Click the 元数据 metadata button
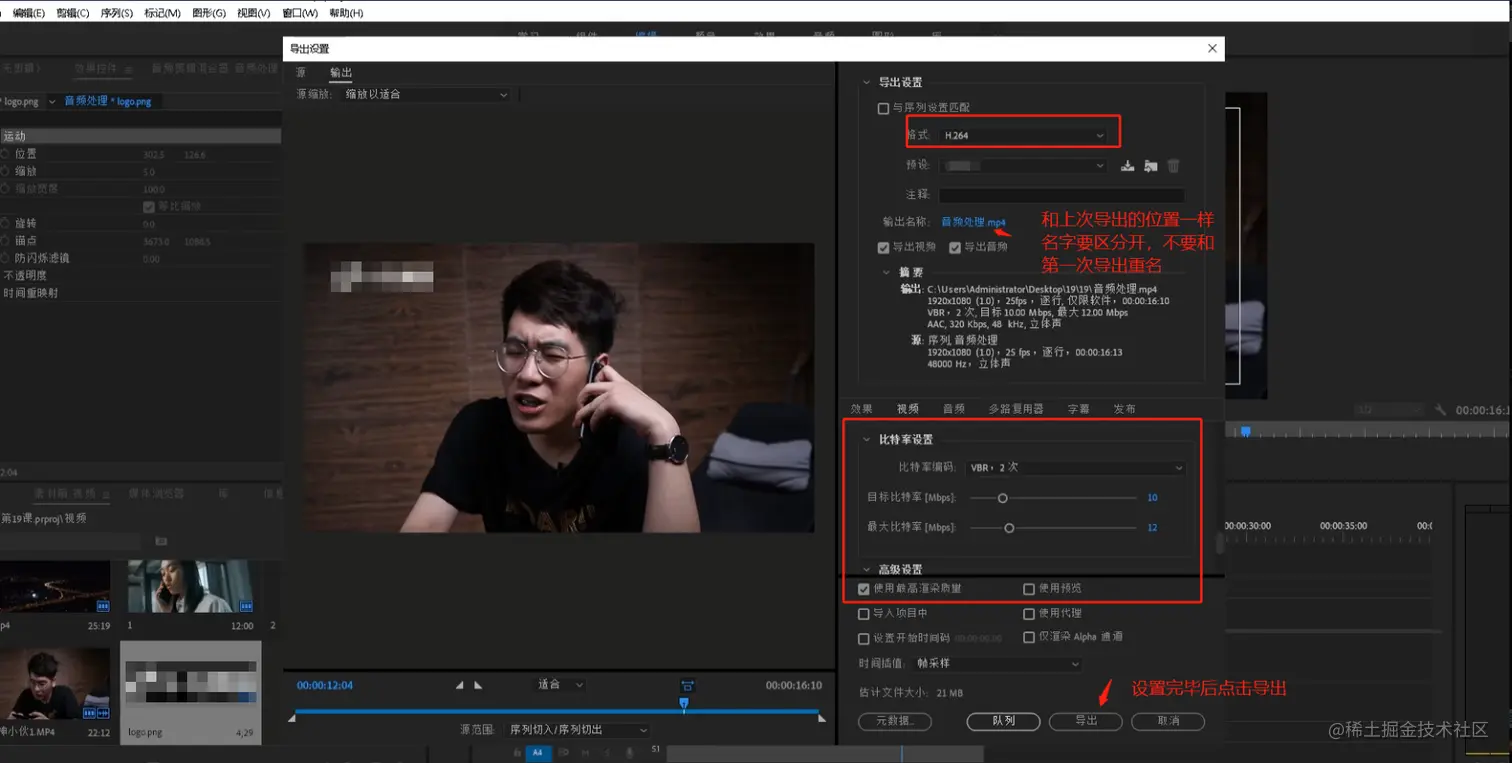 pyautogui.click(x=895, y=721)
